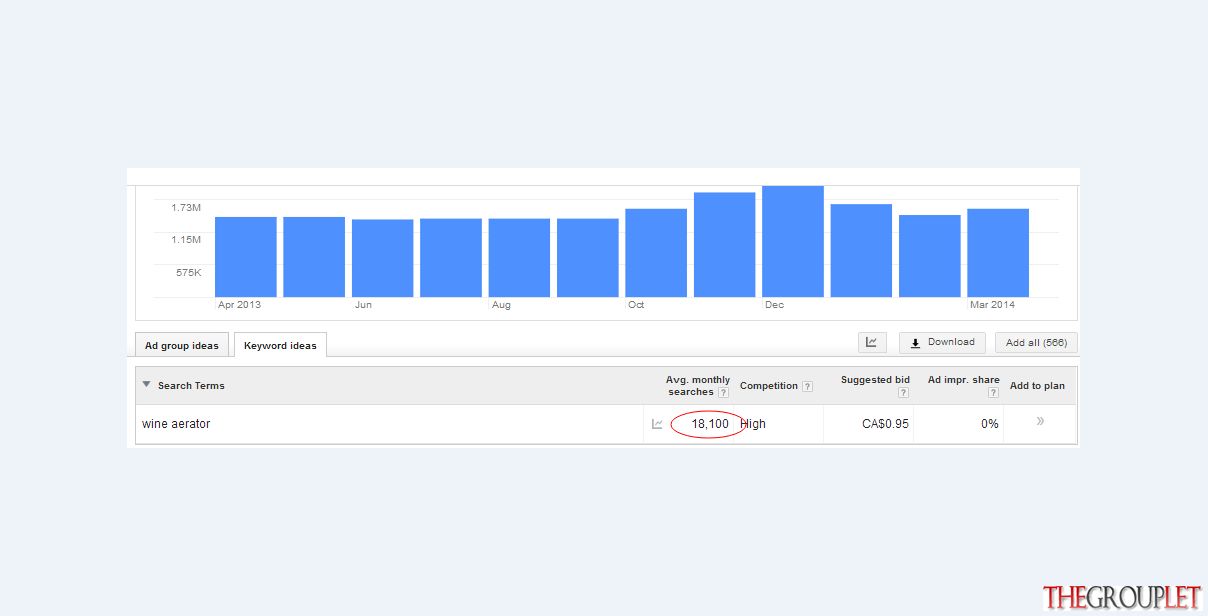
Task: Select the Keyword ideas tab
Action: point(280,345)
